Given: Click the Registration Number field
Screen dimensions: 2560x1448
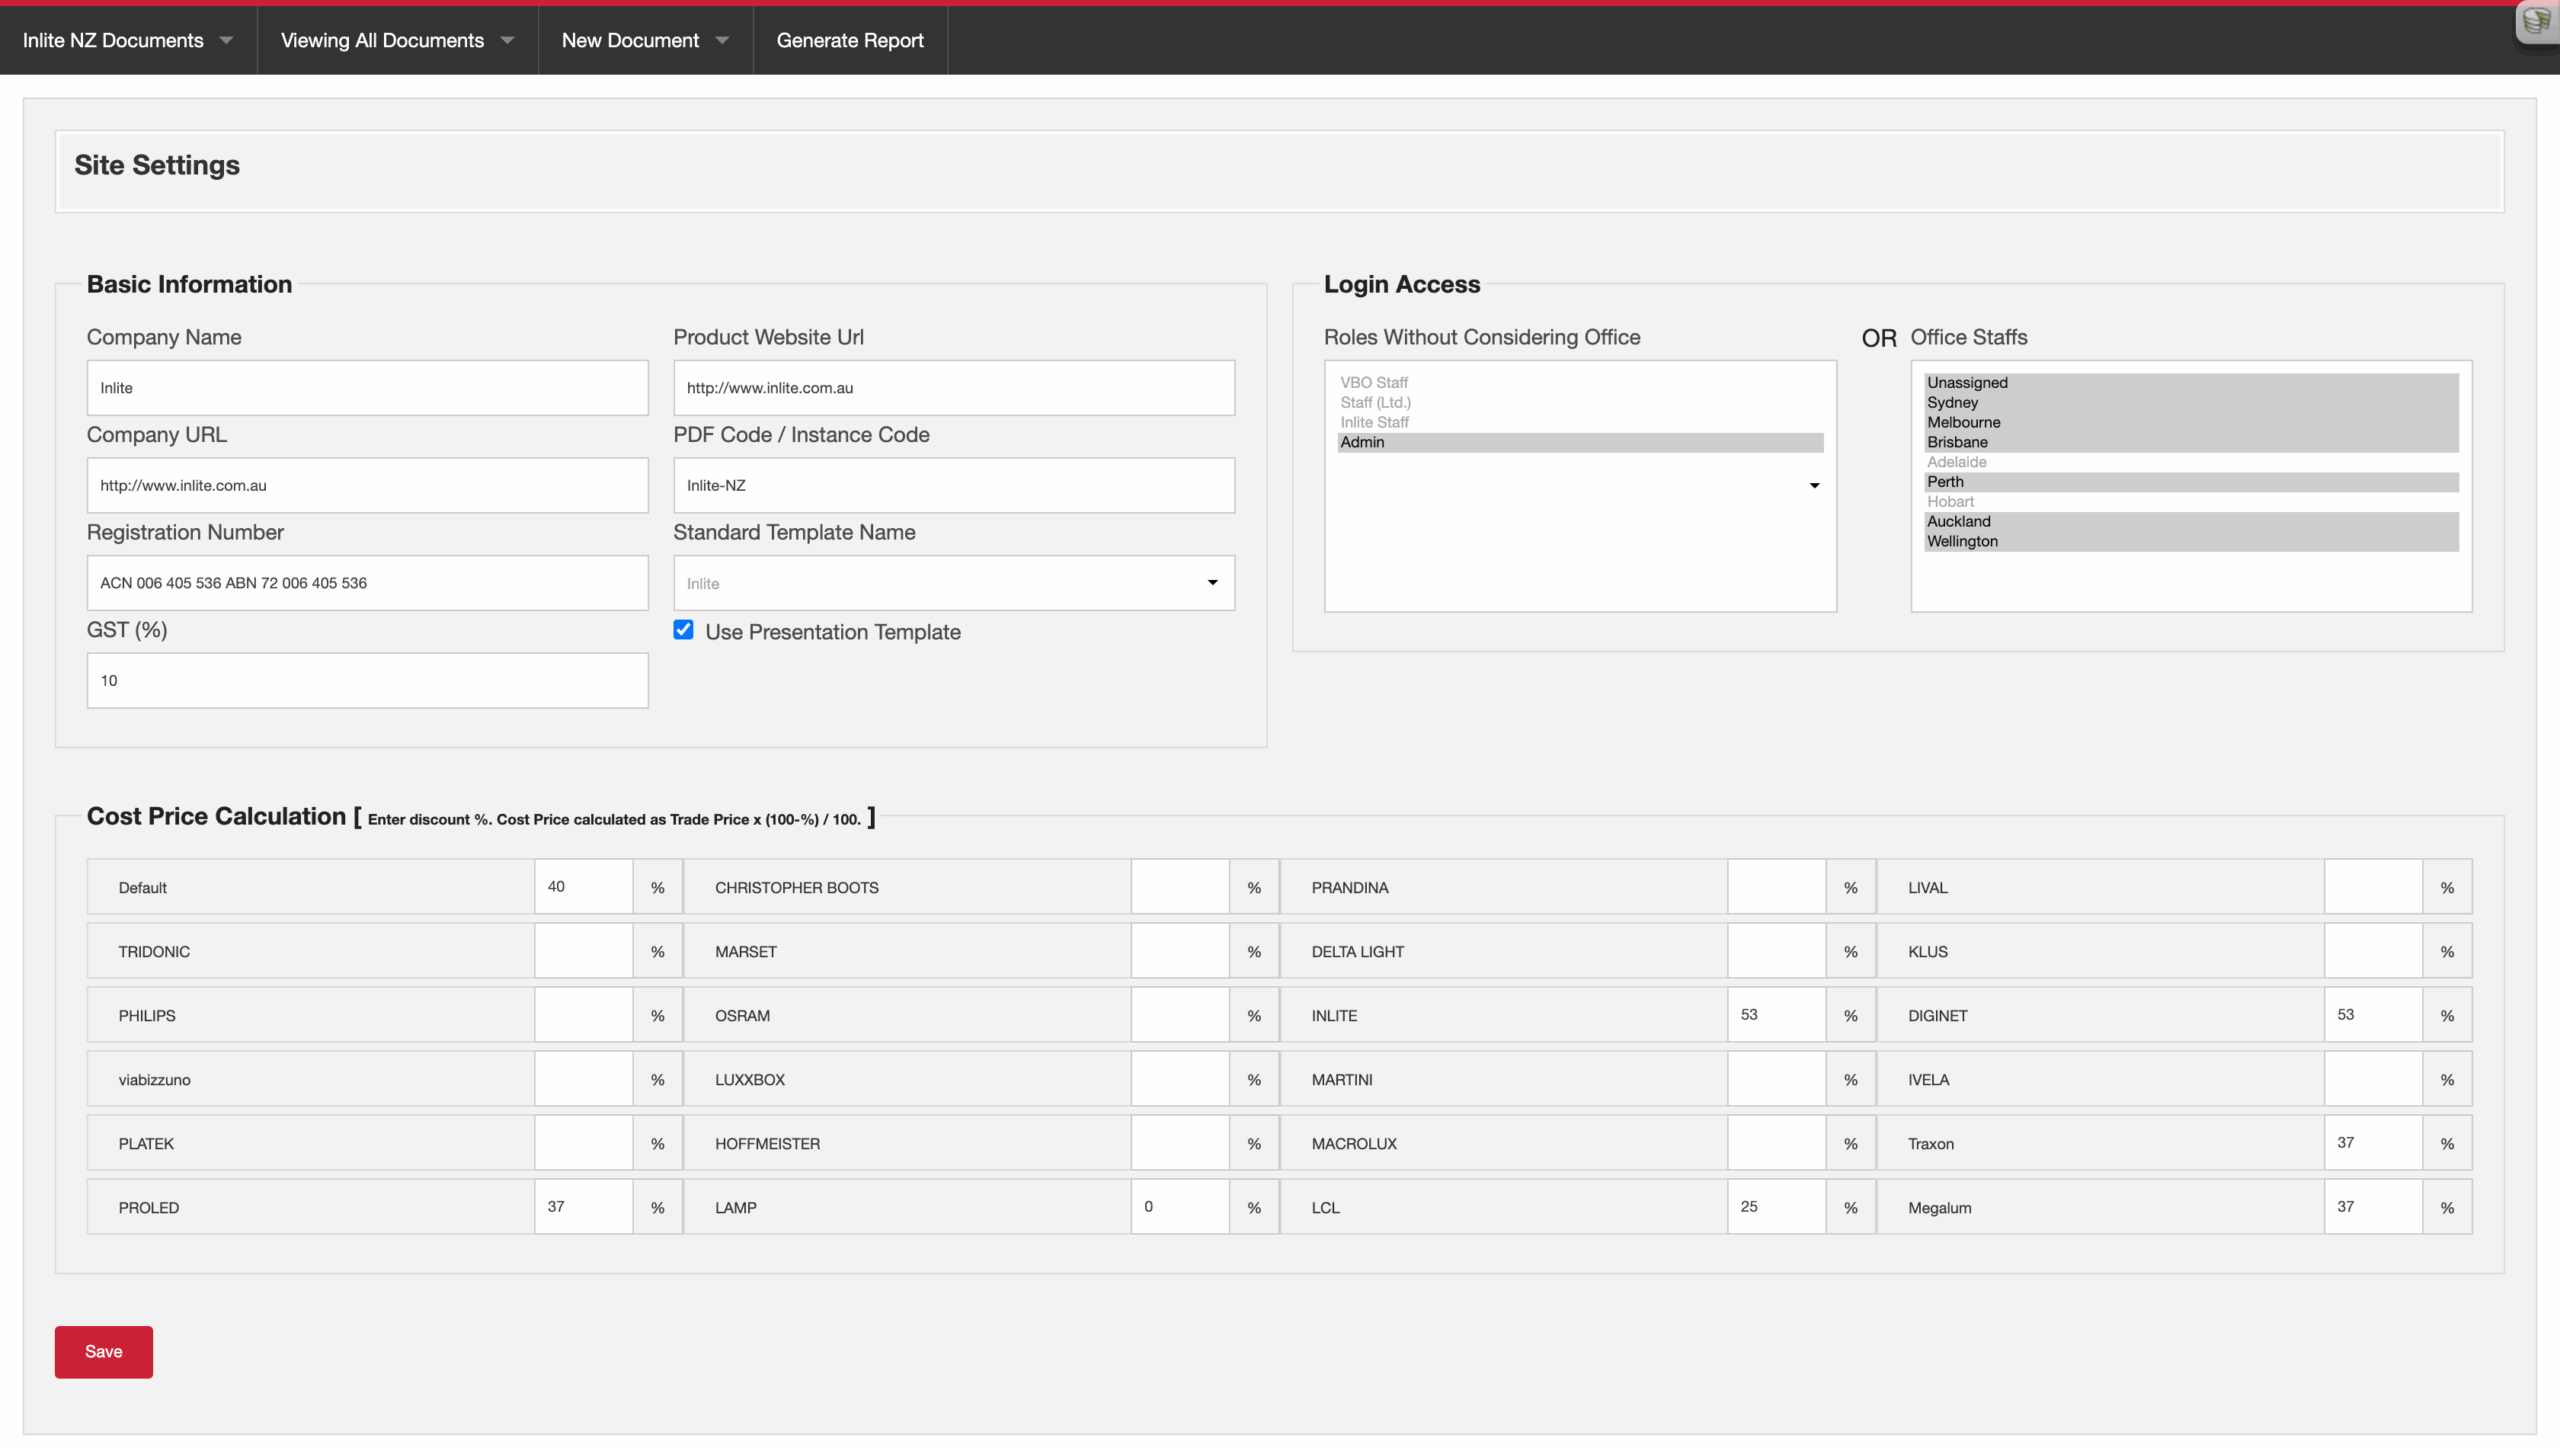Looking at the screenshot, I should coord(367,583).
